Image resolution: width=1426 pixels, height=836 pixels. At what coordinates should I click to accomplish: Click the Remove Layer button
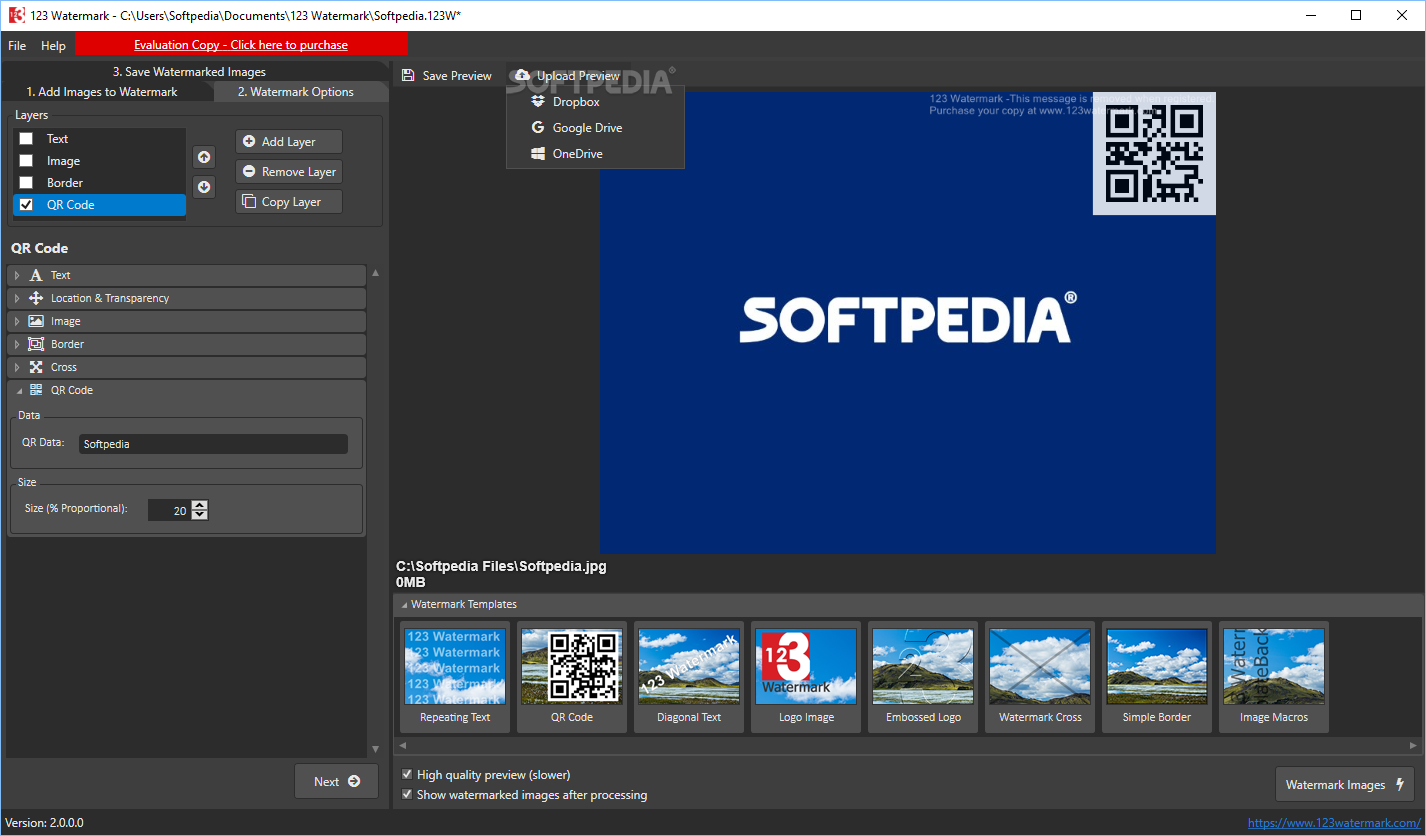[x=289, y=172]
